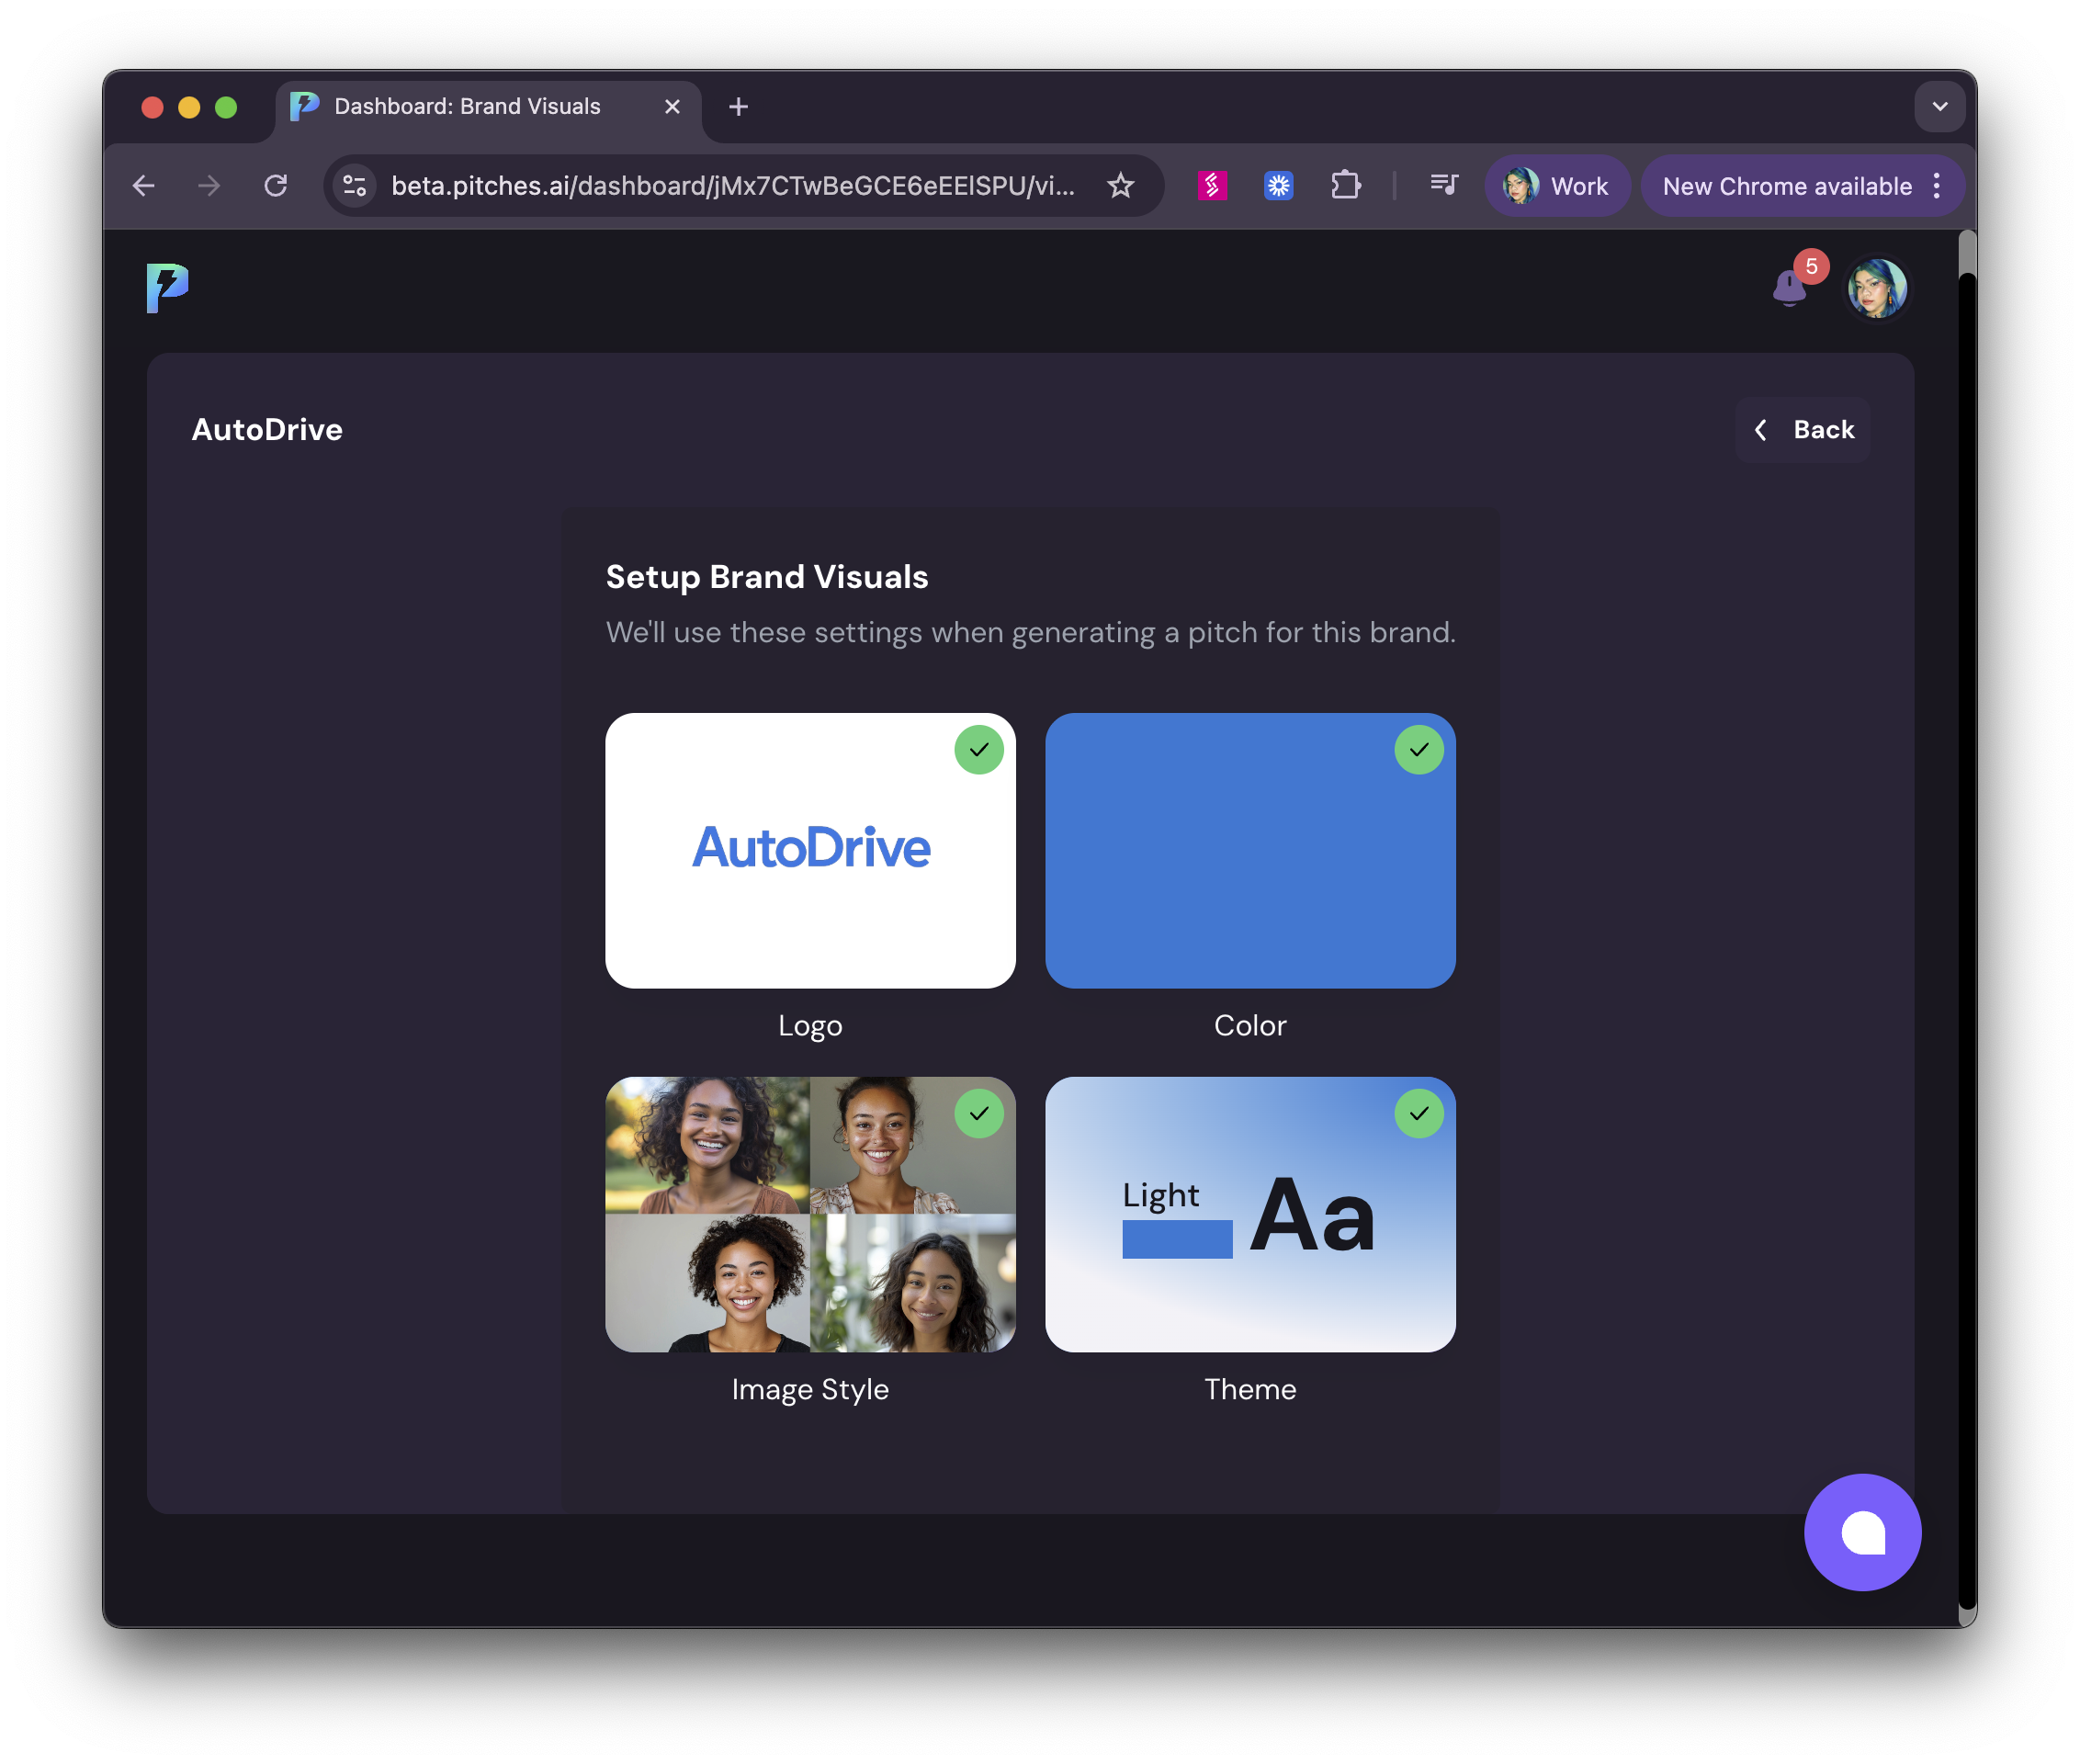Reload the current page
This screenshot has height=1764, width=2080.
(276, 186)
